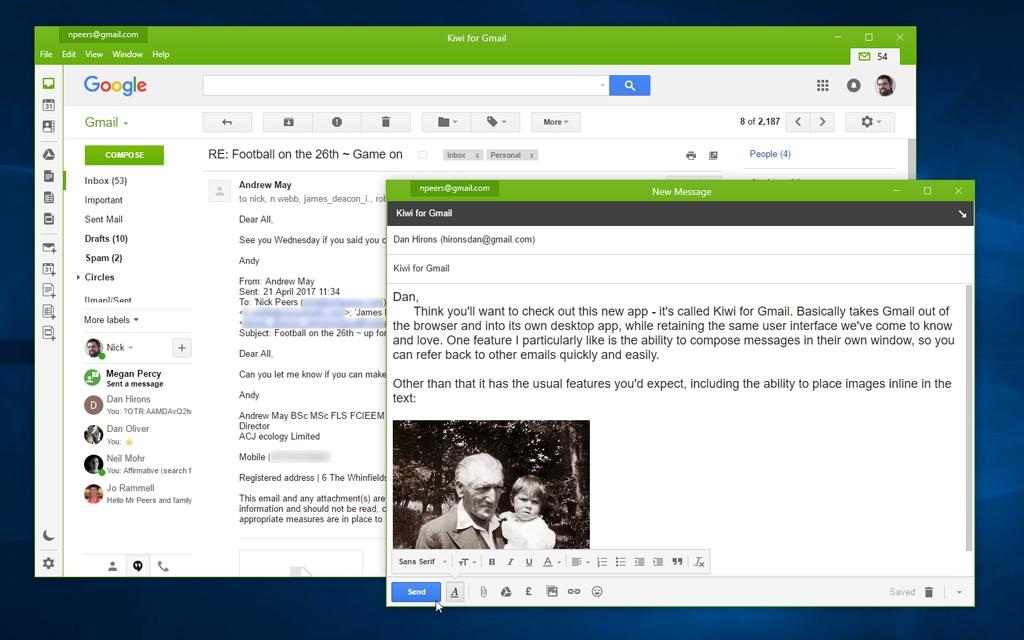Go back to inbox with arrow button
Screen dimensions: 1024x640
(227, 122)
